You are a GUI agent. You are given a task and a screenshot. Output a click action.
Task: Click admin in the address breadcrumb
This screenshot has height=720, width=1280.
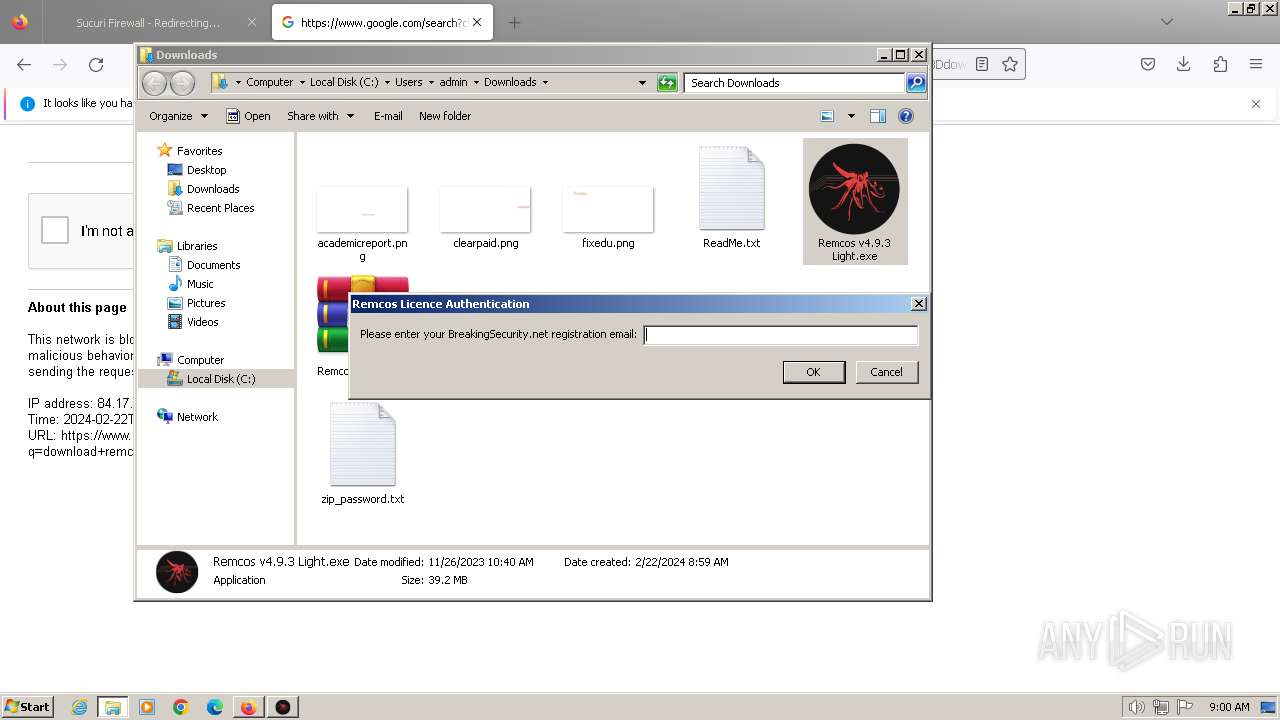pos(453,82)
